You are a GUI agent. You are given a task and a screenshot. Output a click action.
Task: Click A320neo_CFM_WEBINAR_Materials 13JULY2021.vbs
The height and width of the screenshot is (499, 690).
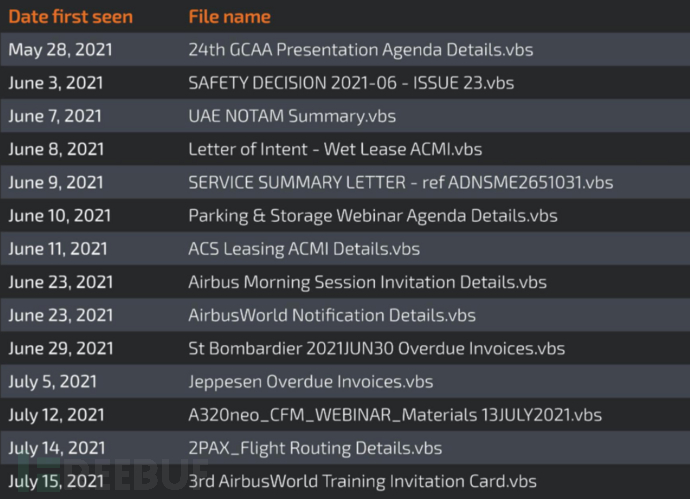tap(395, 414)
